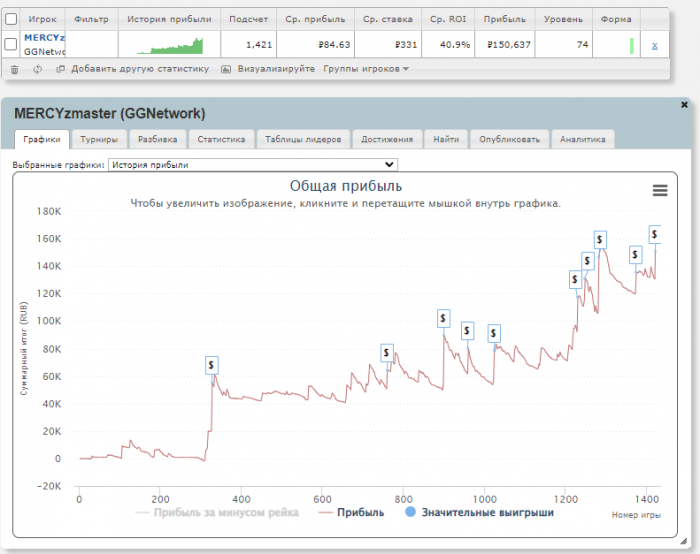
Task: Click the $ marker near 140K at game 1250
Action: (x=588, y=261)
